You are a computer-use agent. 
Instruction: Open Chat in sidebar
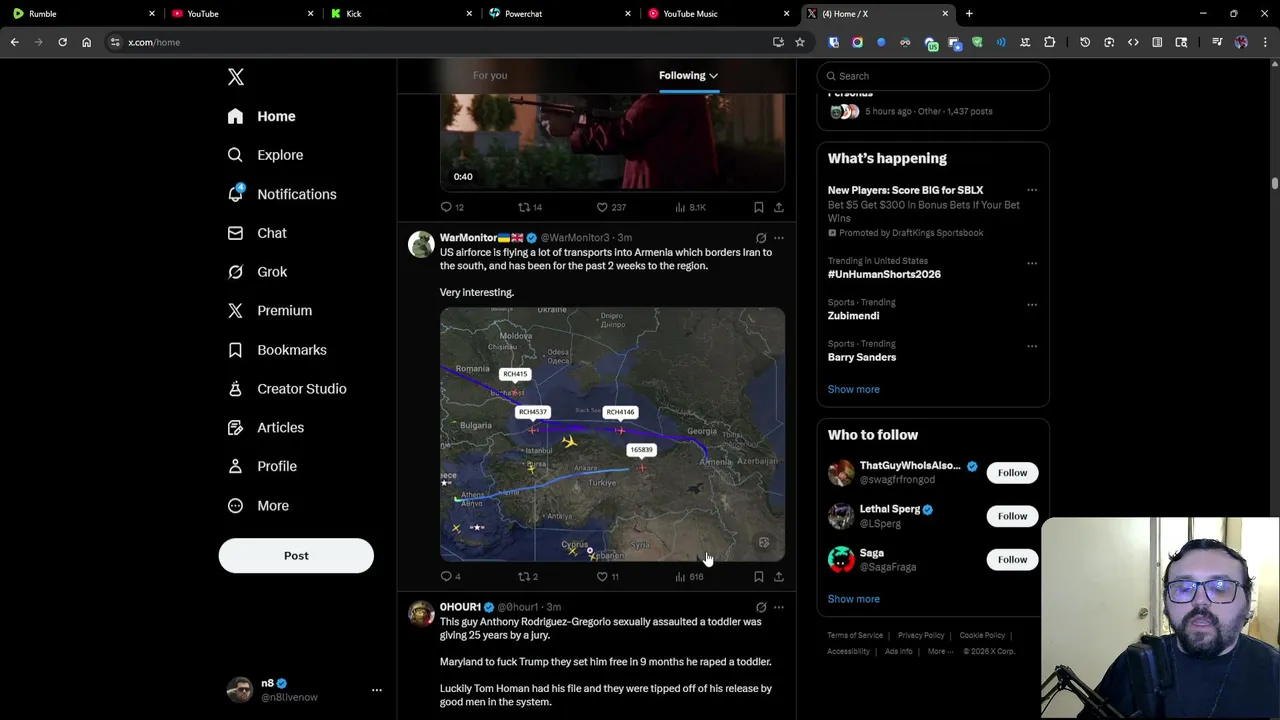[x=257, y=233]
